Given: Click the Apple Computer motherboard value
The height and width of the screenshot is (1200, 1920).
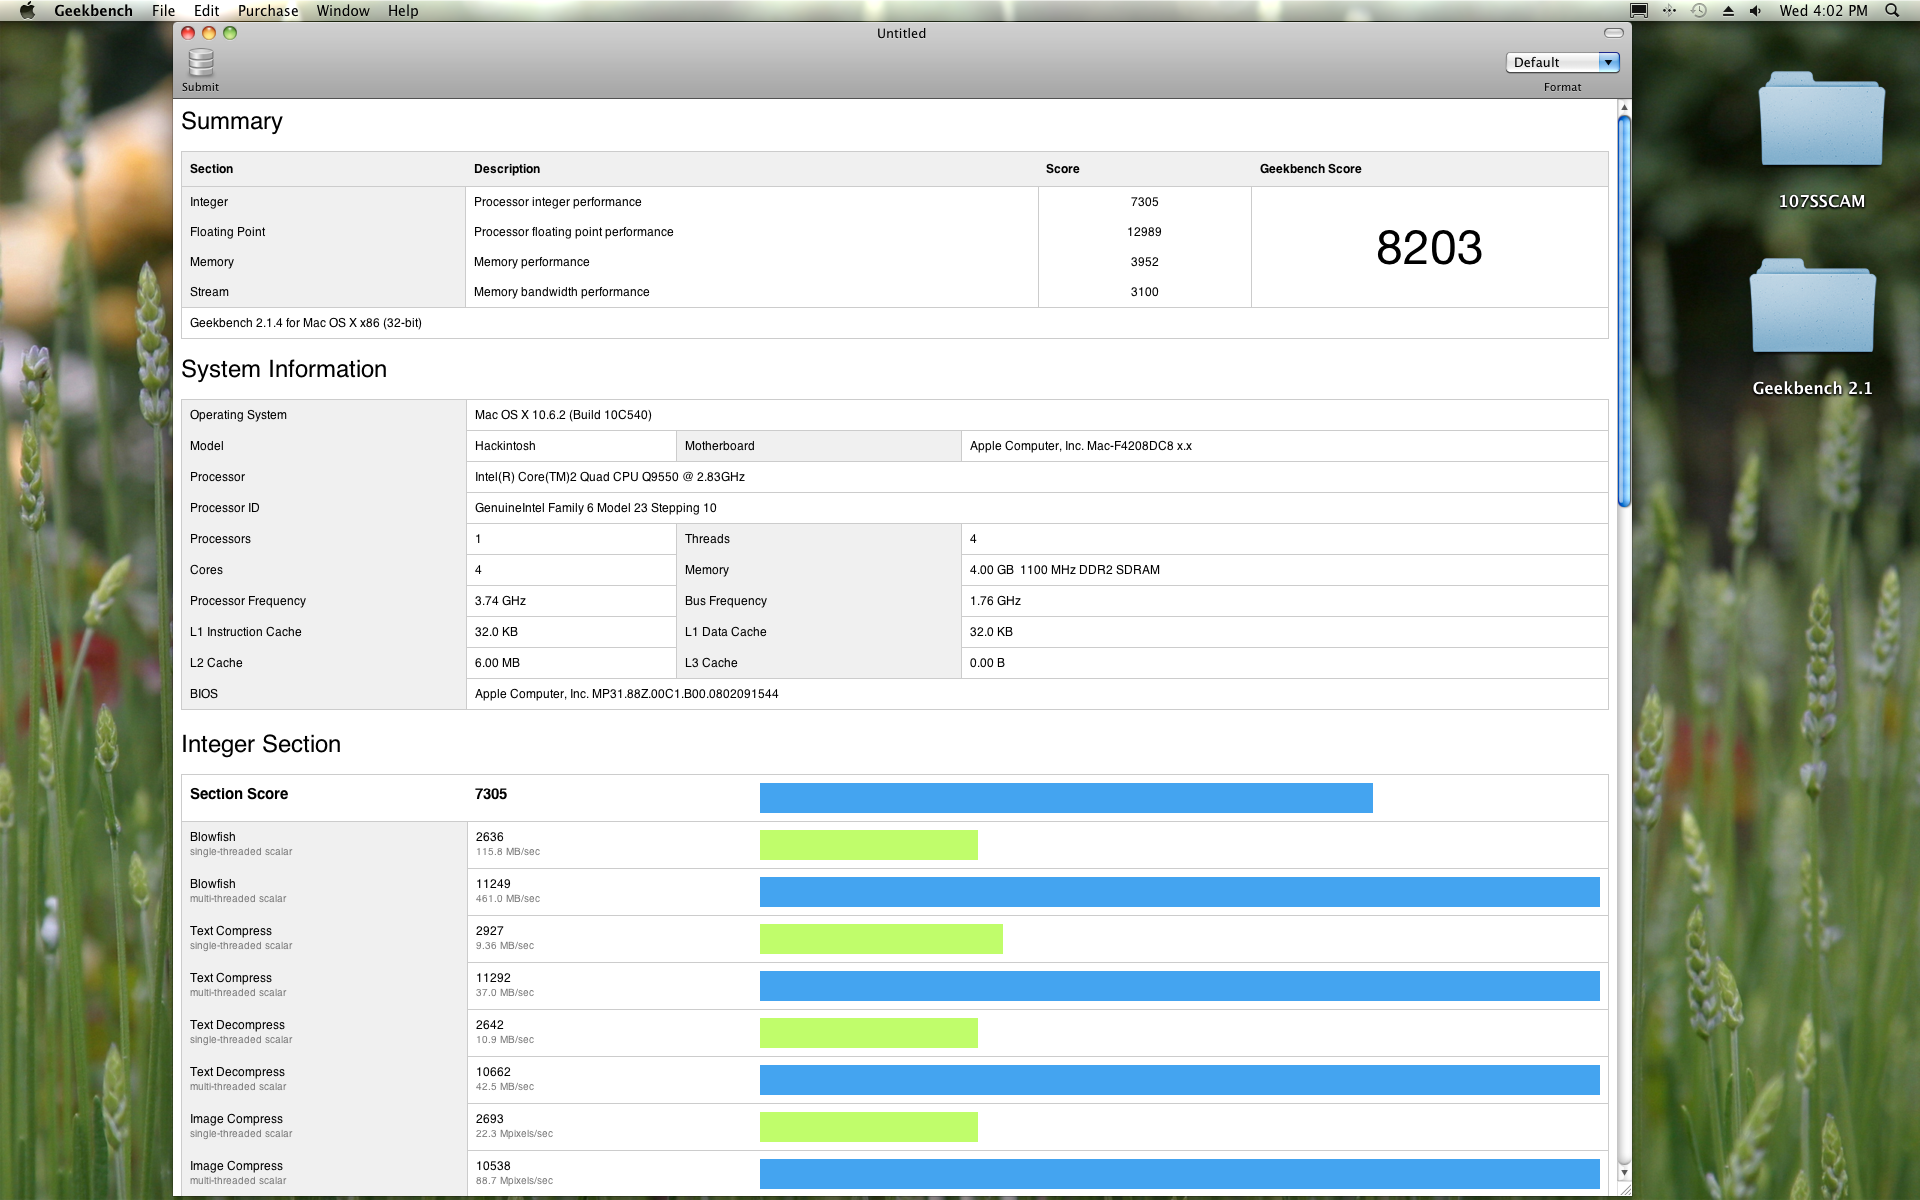Looking at the screenshot, I should click(1081, 446).
